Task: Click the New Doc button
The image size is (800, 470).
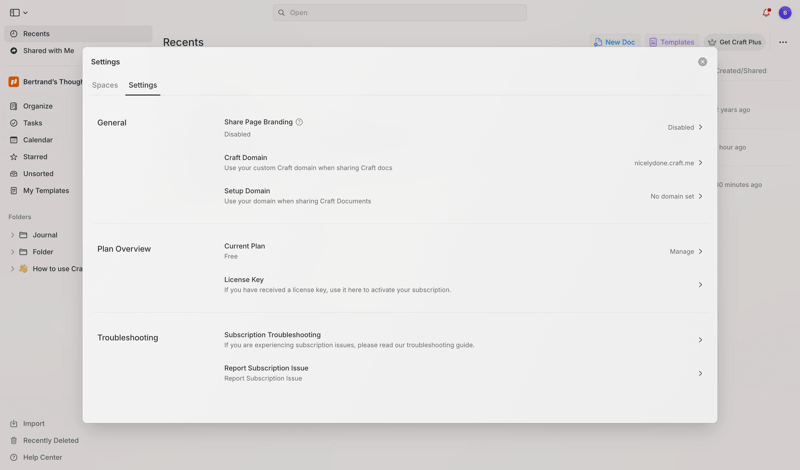Action: pos(614,42)
